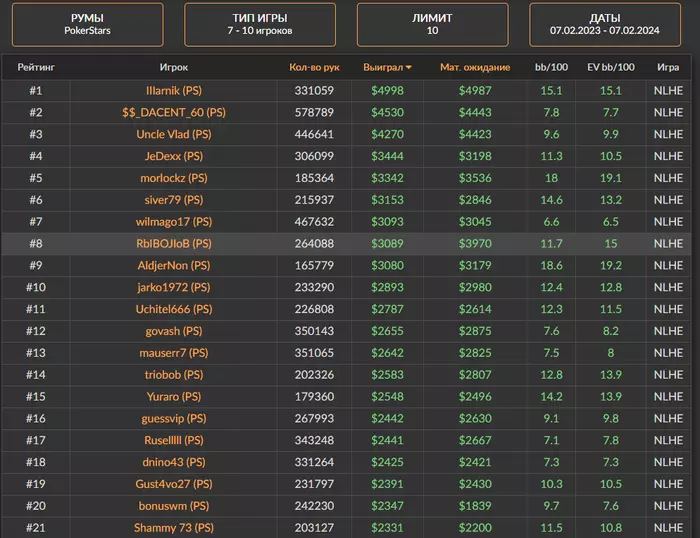Select winnings value $3342
This screenshot has width=700, height=538.
(x=387, y=178)
